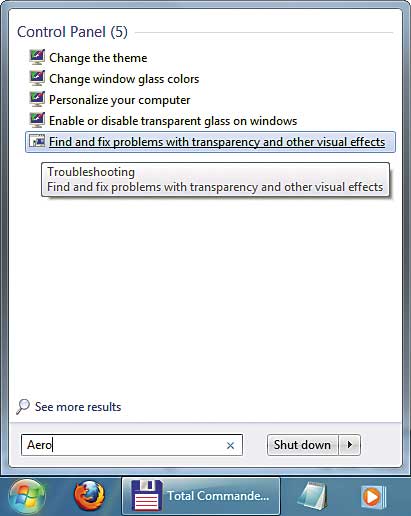Open Firefox from the taskbar
This screenshot has width=411, height=516.
[89, 496]
